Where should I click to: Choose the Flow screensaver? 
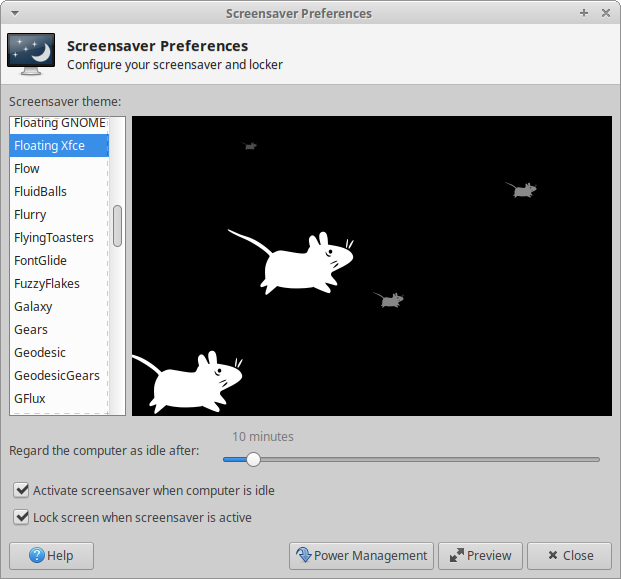[x=59, y=168]
